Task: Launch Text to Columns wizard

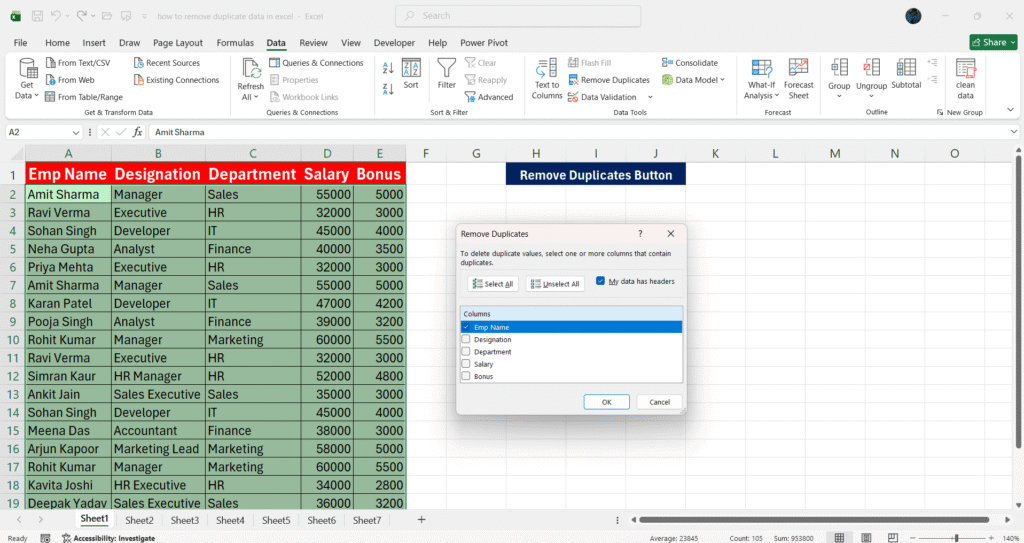Action: (x=547, y=78)
